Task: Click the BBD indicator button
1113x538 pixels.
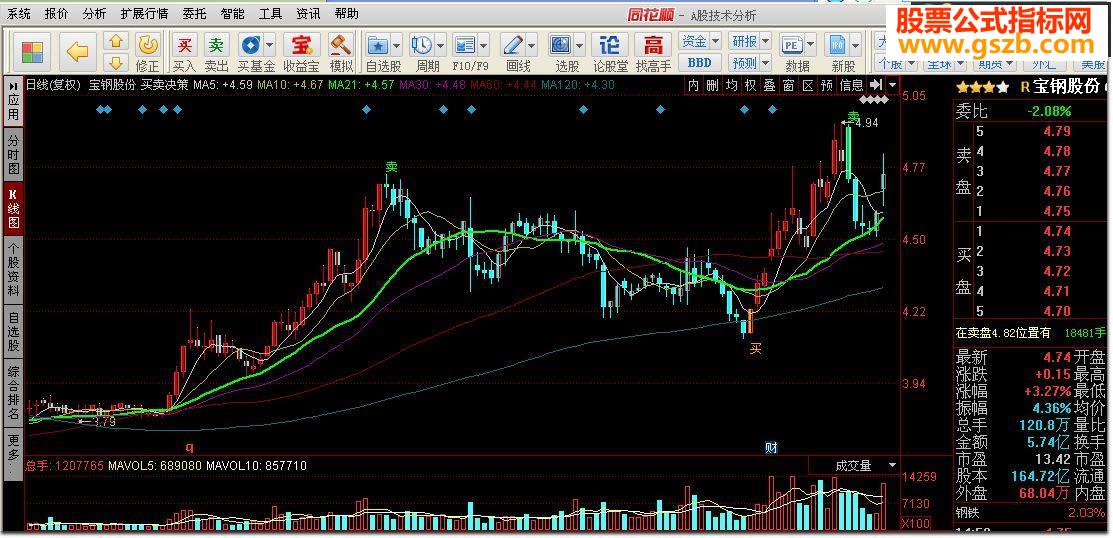Action: [699, 62]
